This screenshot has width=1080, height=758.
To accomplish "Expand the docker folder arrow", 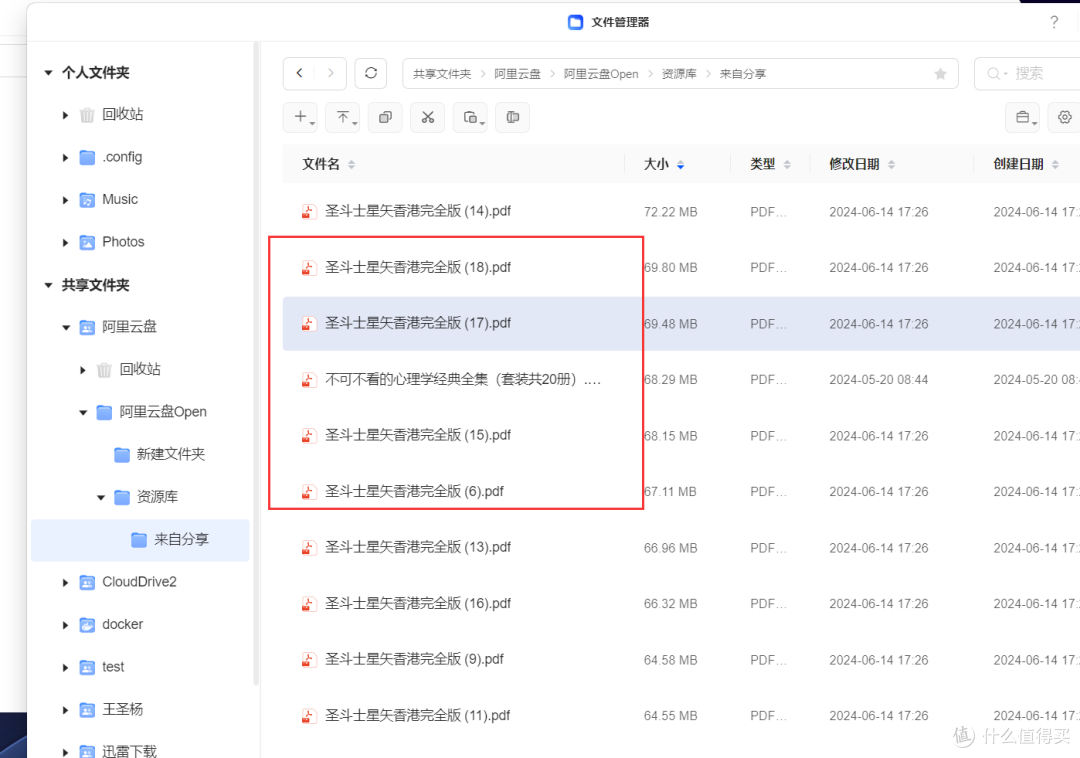I will [65, 625].
